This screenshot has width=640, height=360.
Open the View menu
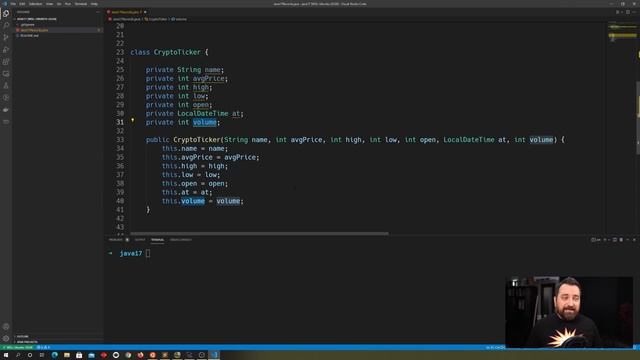click(x=49, y=4)
